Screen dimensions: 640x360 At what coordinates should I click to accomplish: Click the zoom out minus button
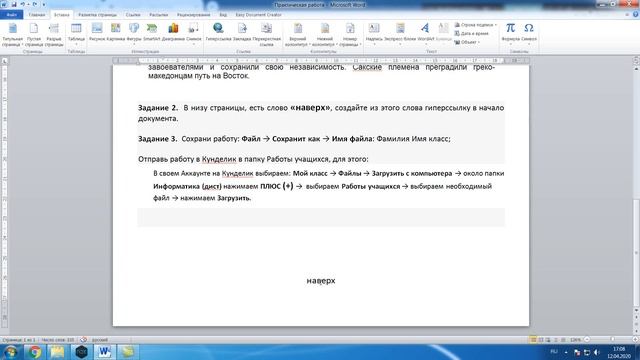[587, 340]
